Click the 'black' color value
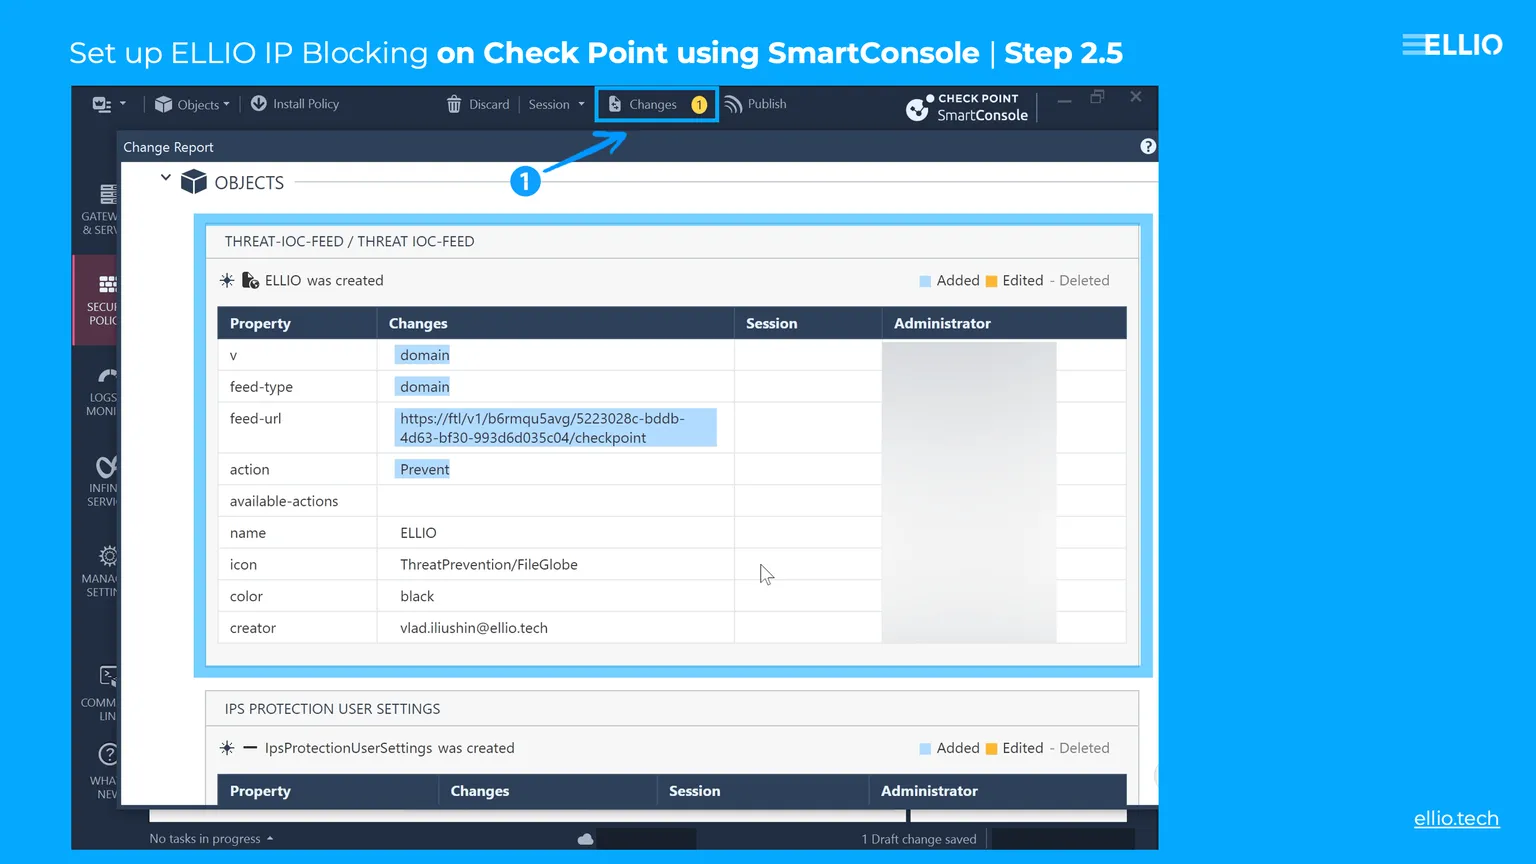The height and width of the screenshot is (864, 1536). tap(417, 596)
